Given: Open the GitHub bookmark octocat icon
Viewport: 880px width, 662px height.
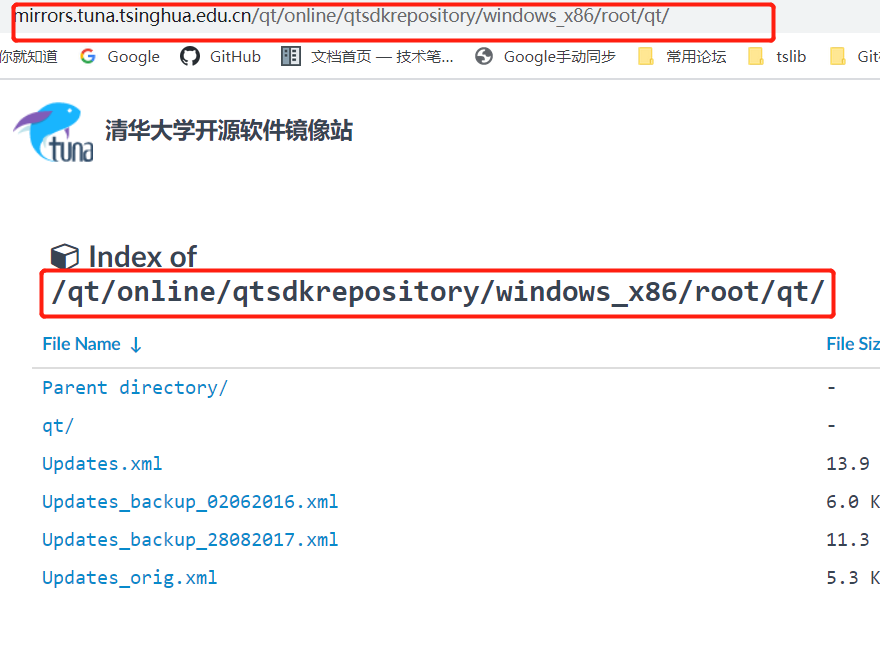Looking at the screenshot, I should coord(190,56).
